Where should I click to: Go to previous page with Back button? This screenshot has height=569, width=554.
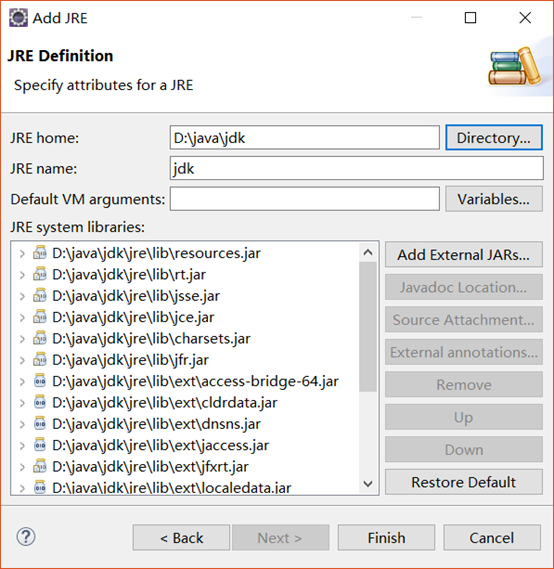coord(181,537)
